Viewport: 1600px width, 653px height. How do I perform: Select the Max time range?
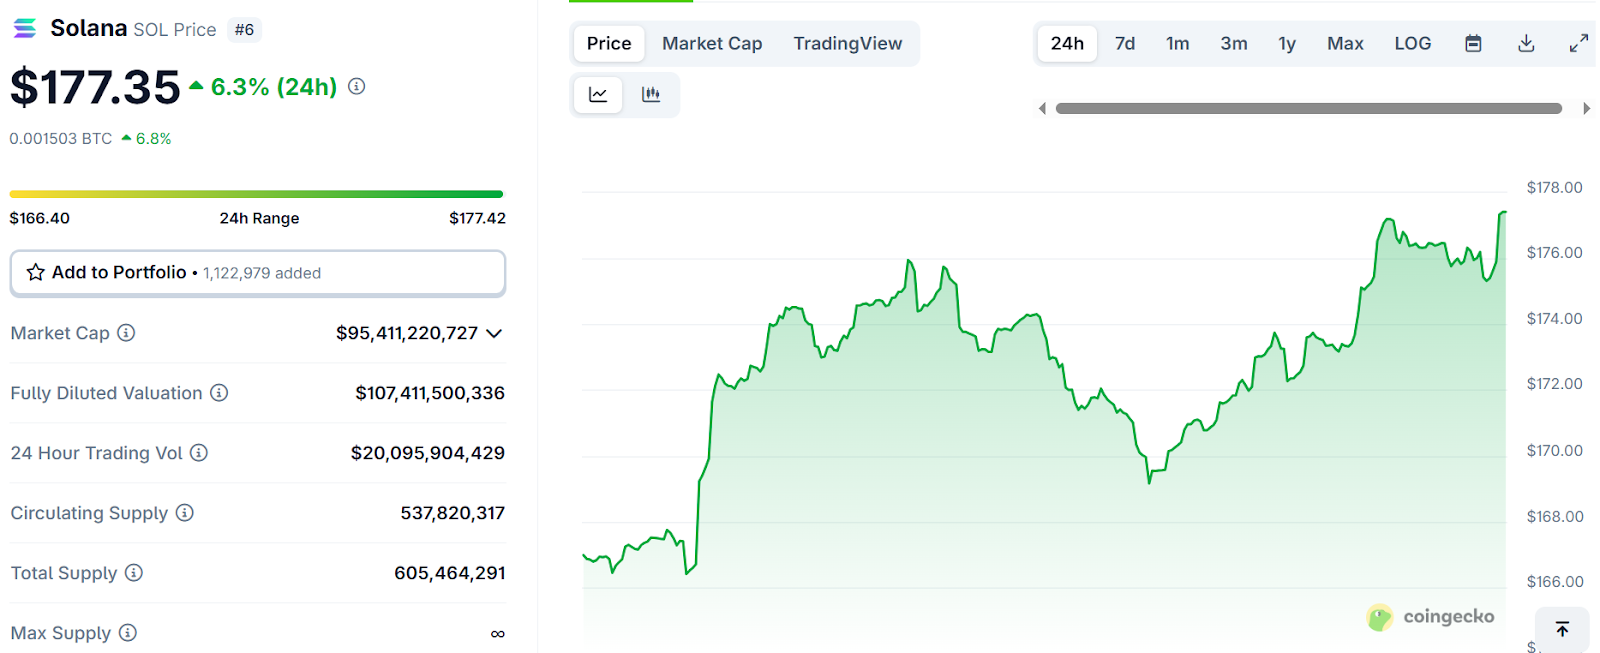point(1345,44)
